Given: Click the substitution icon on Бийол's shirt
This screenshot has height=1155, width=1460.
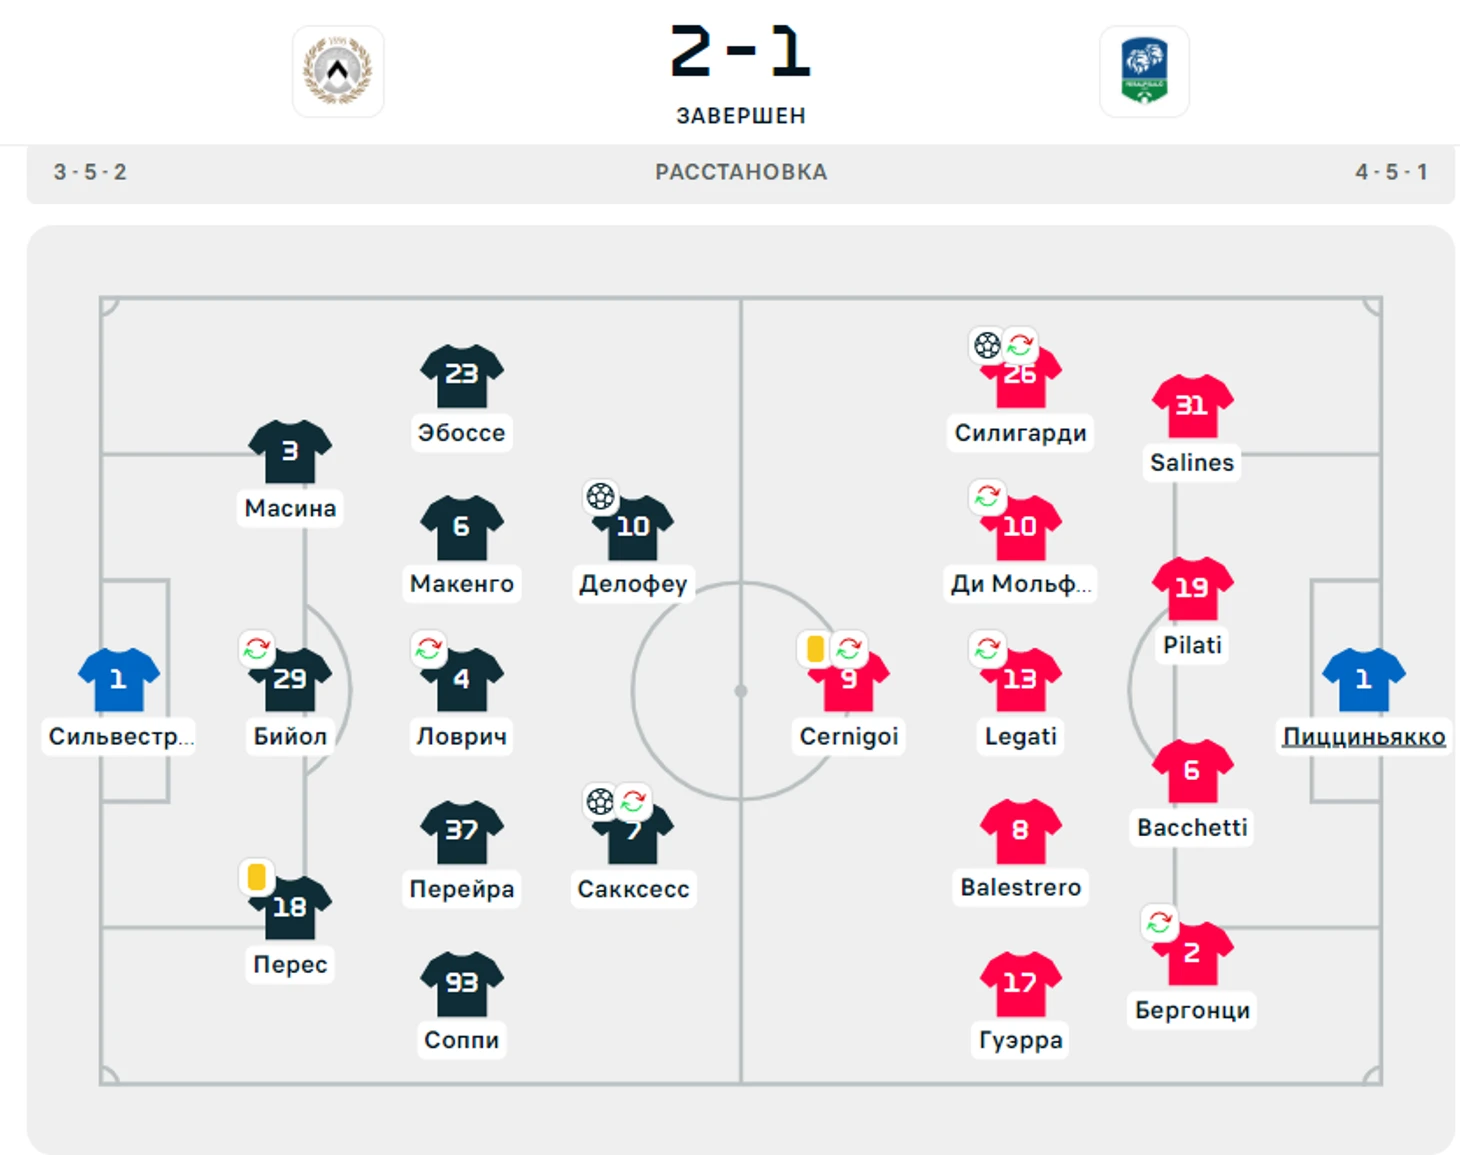Looking at the screenshot, I should (x=256, y=648).
